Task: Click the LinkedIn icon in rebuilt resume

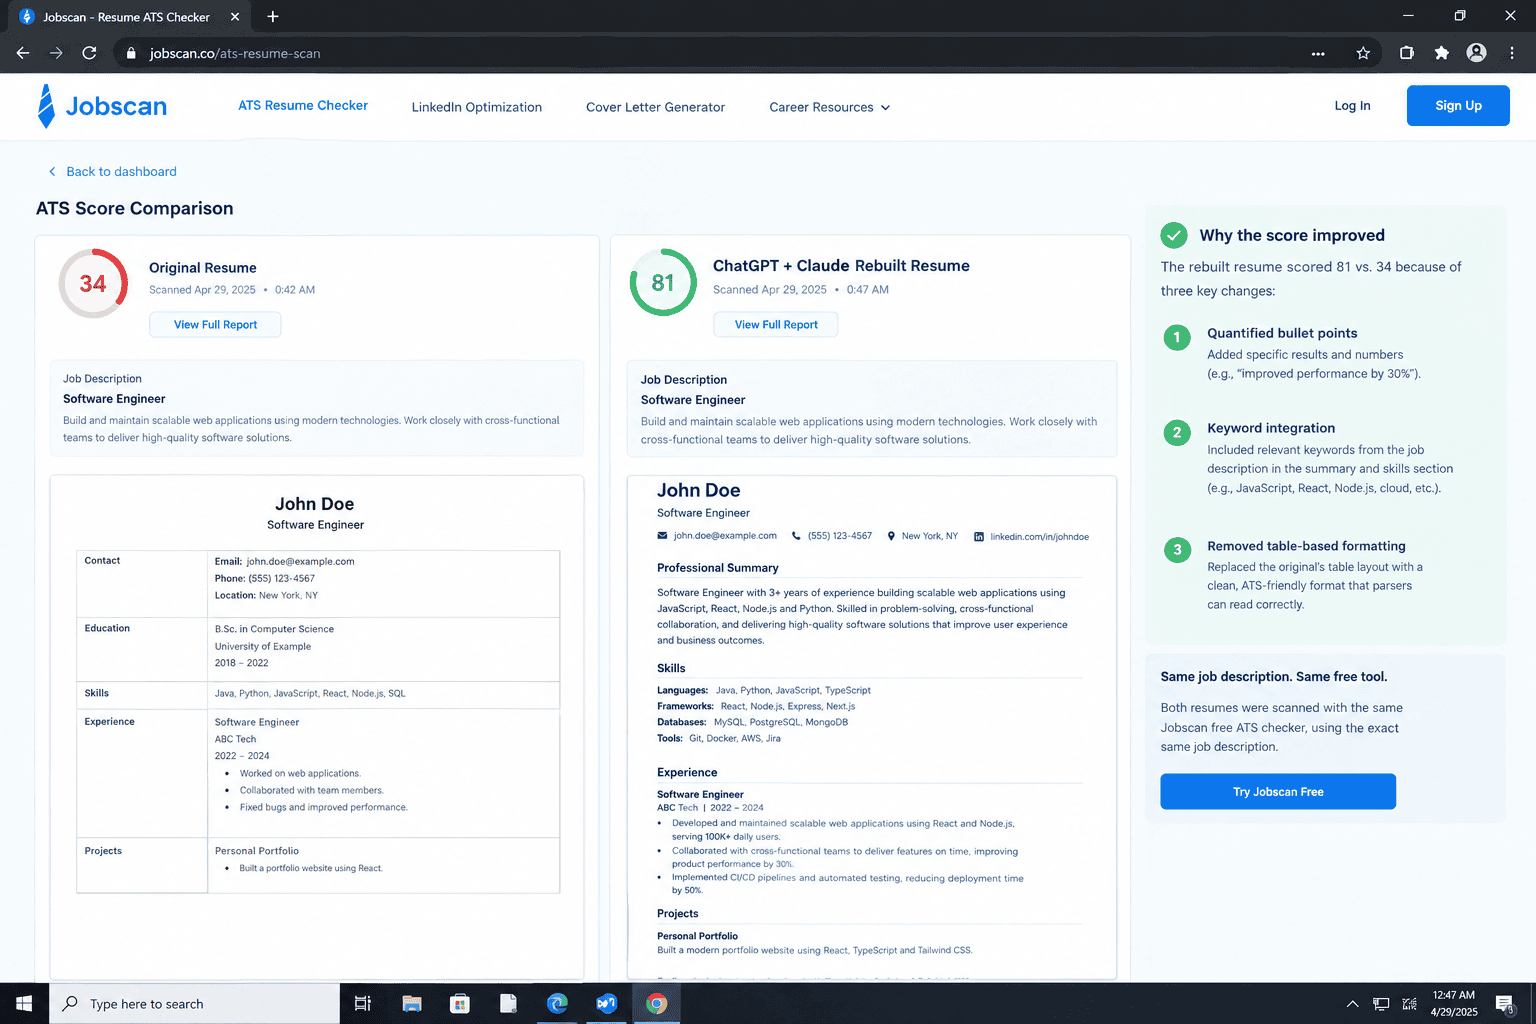Action: coord(979,537)
